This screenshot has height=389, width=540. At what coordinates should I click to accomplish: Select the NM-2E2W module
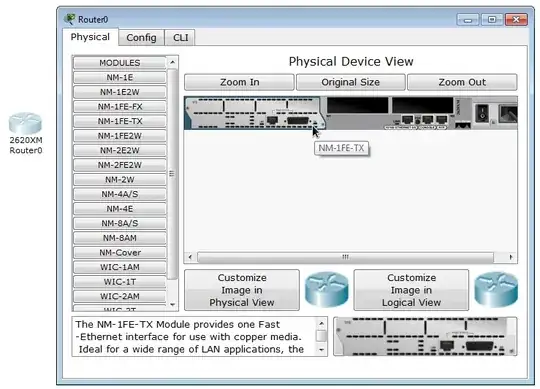[x=120, y=150]
